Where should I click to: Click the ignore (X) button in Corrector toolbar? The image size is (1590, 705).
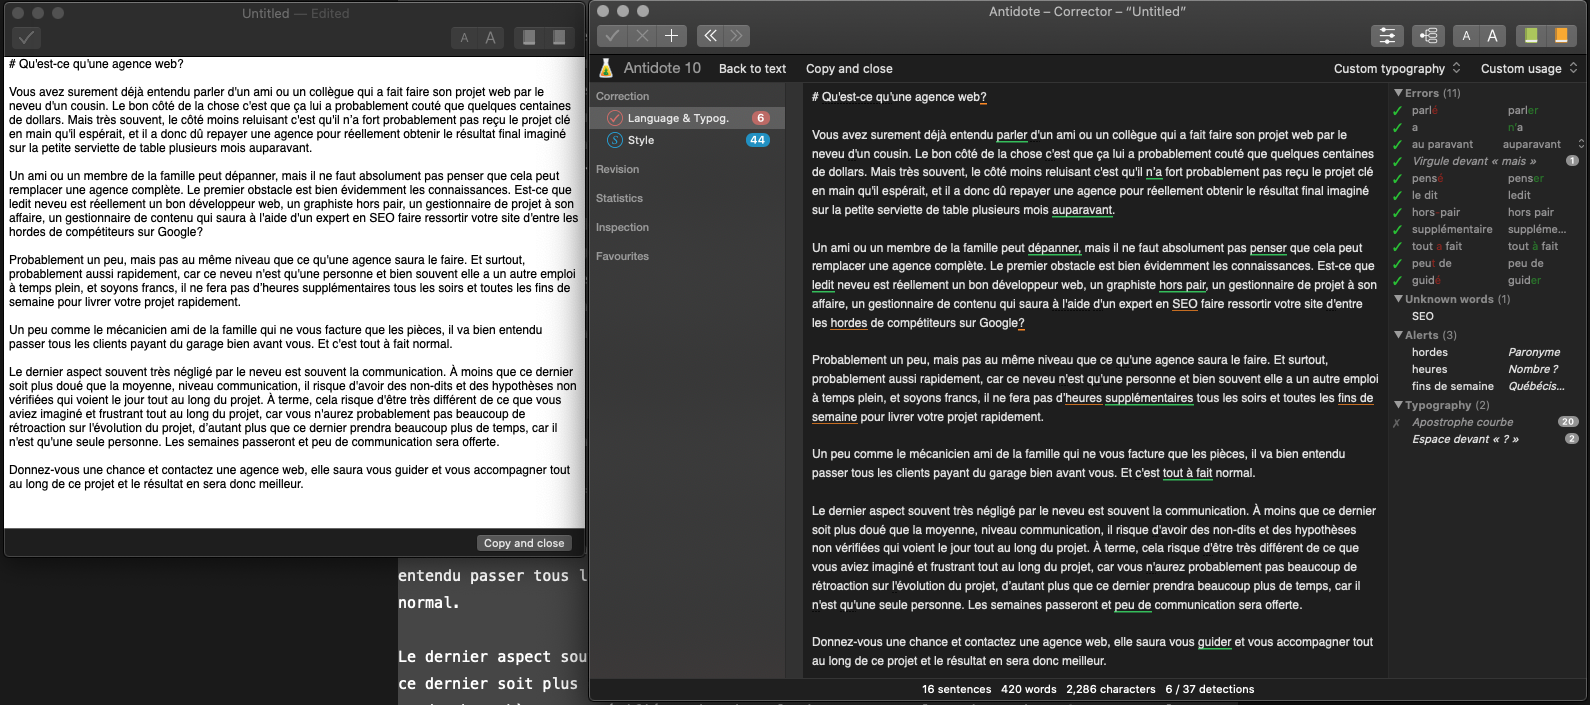point(642,36)
